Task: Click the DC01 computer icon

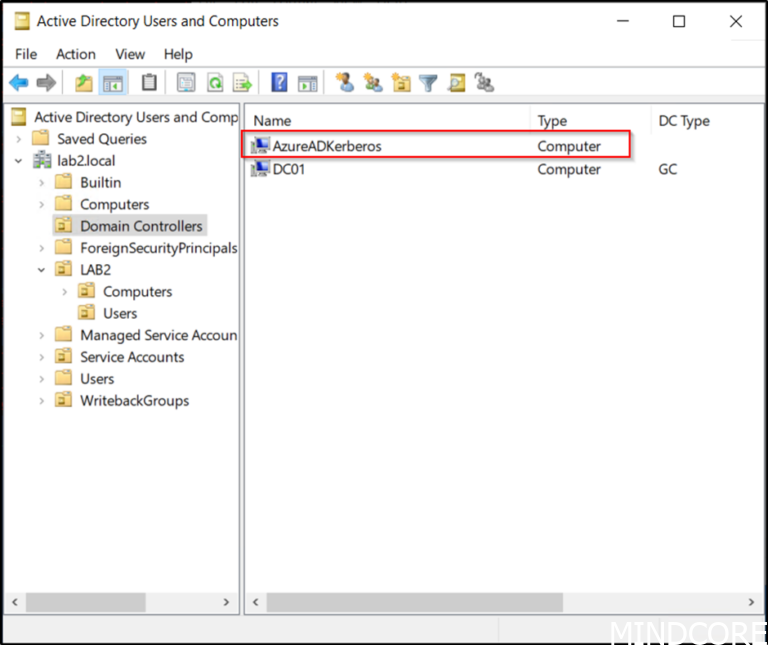Action: coord(260,168)
